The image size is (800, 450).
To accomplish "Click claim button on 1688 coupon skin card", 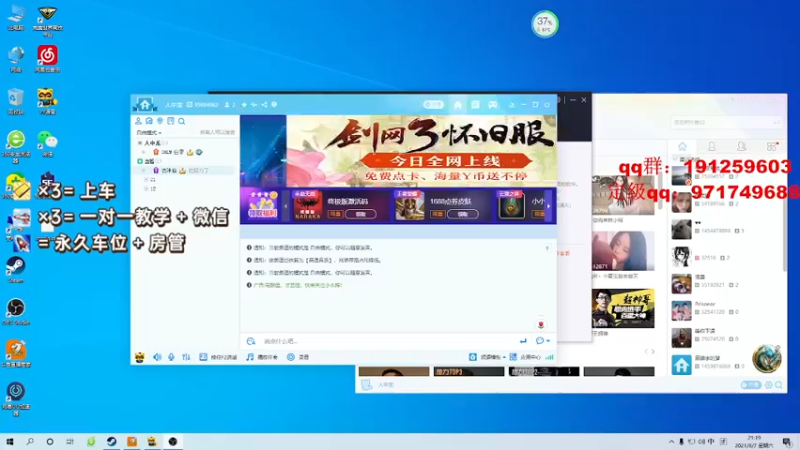I will (463, 214).
